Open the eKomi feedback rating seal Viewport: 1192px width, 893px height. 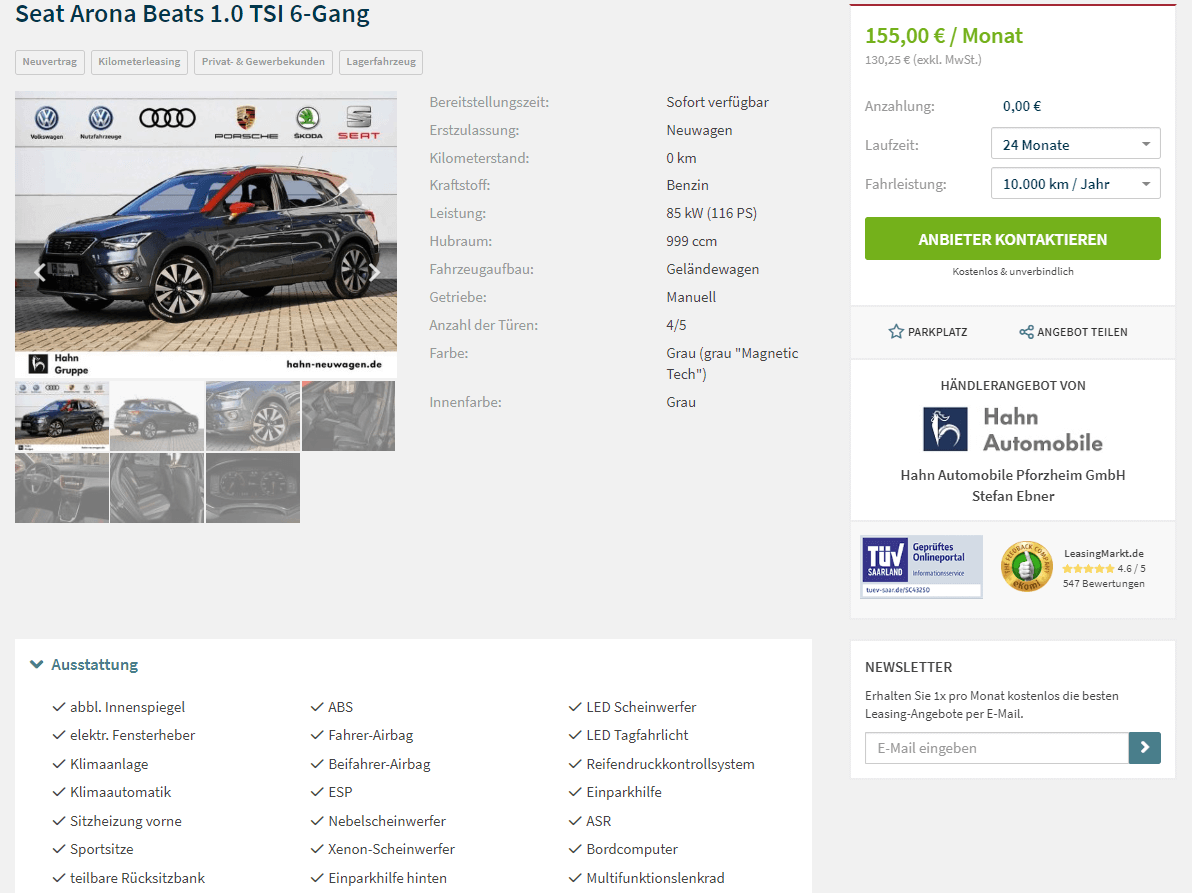point(1026,567)
